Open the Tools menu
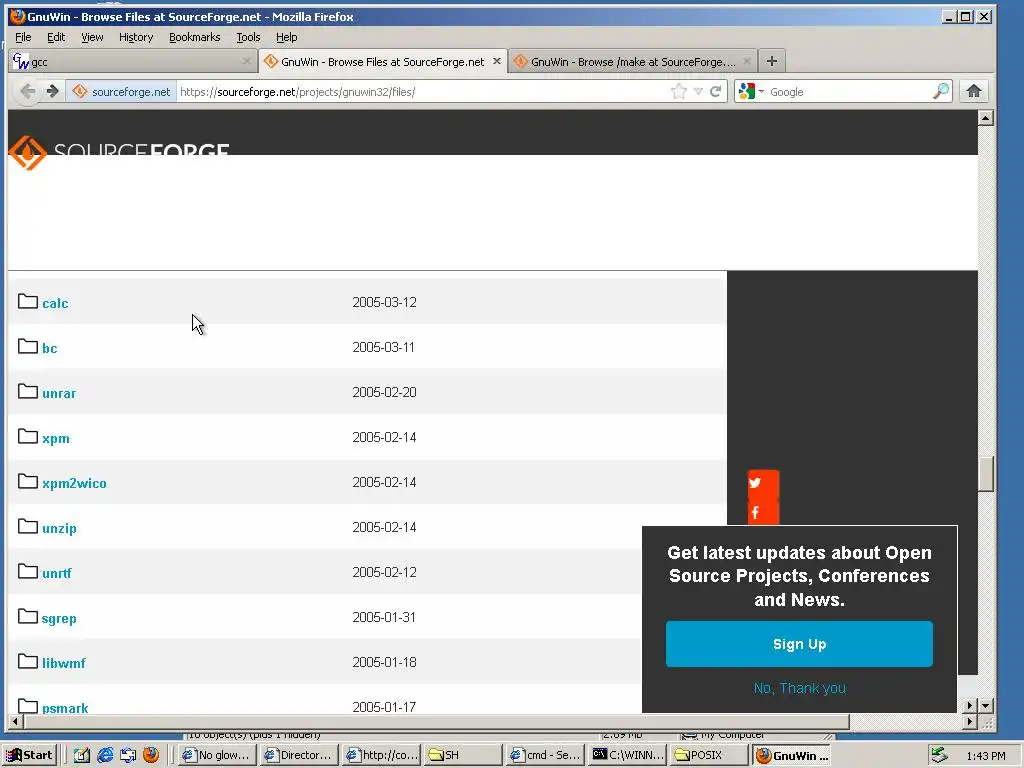The image size is (1024, 768). [x=248, y=37]
